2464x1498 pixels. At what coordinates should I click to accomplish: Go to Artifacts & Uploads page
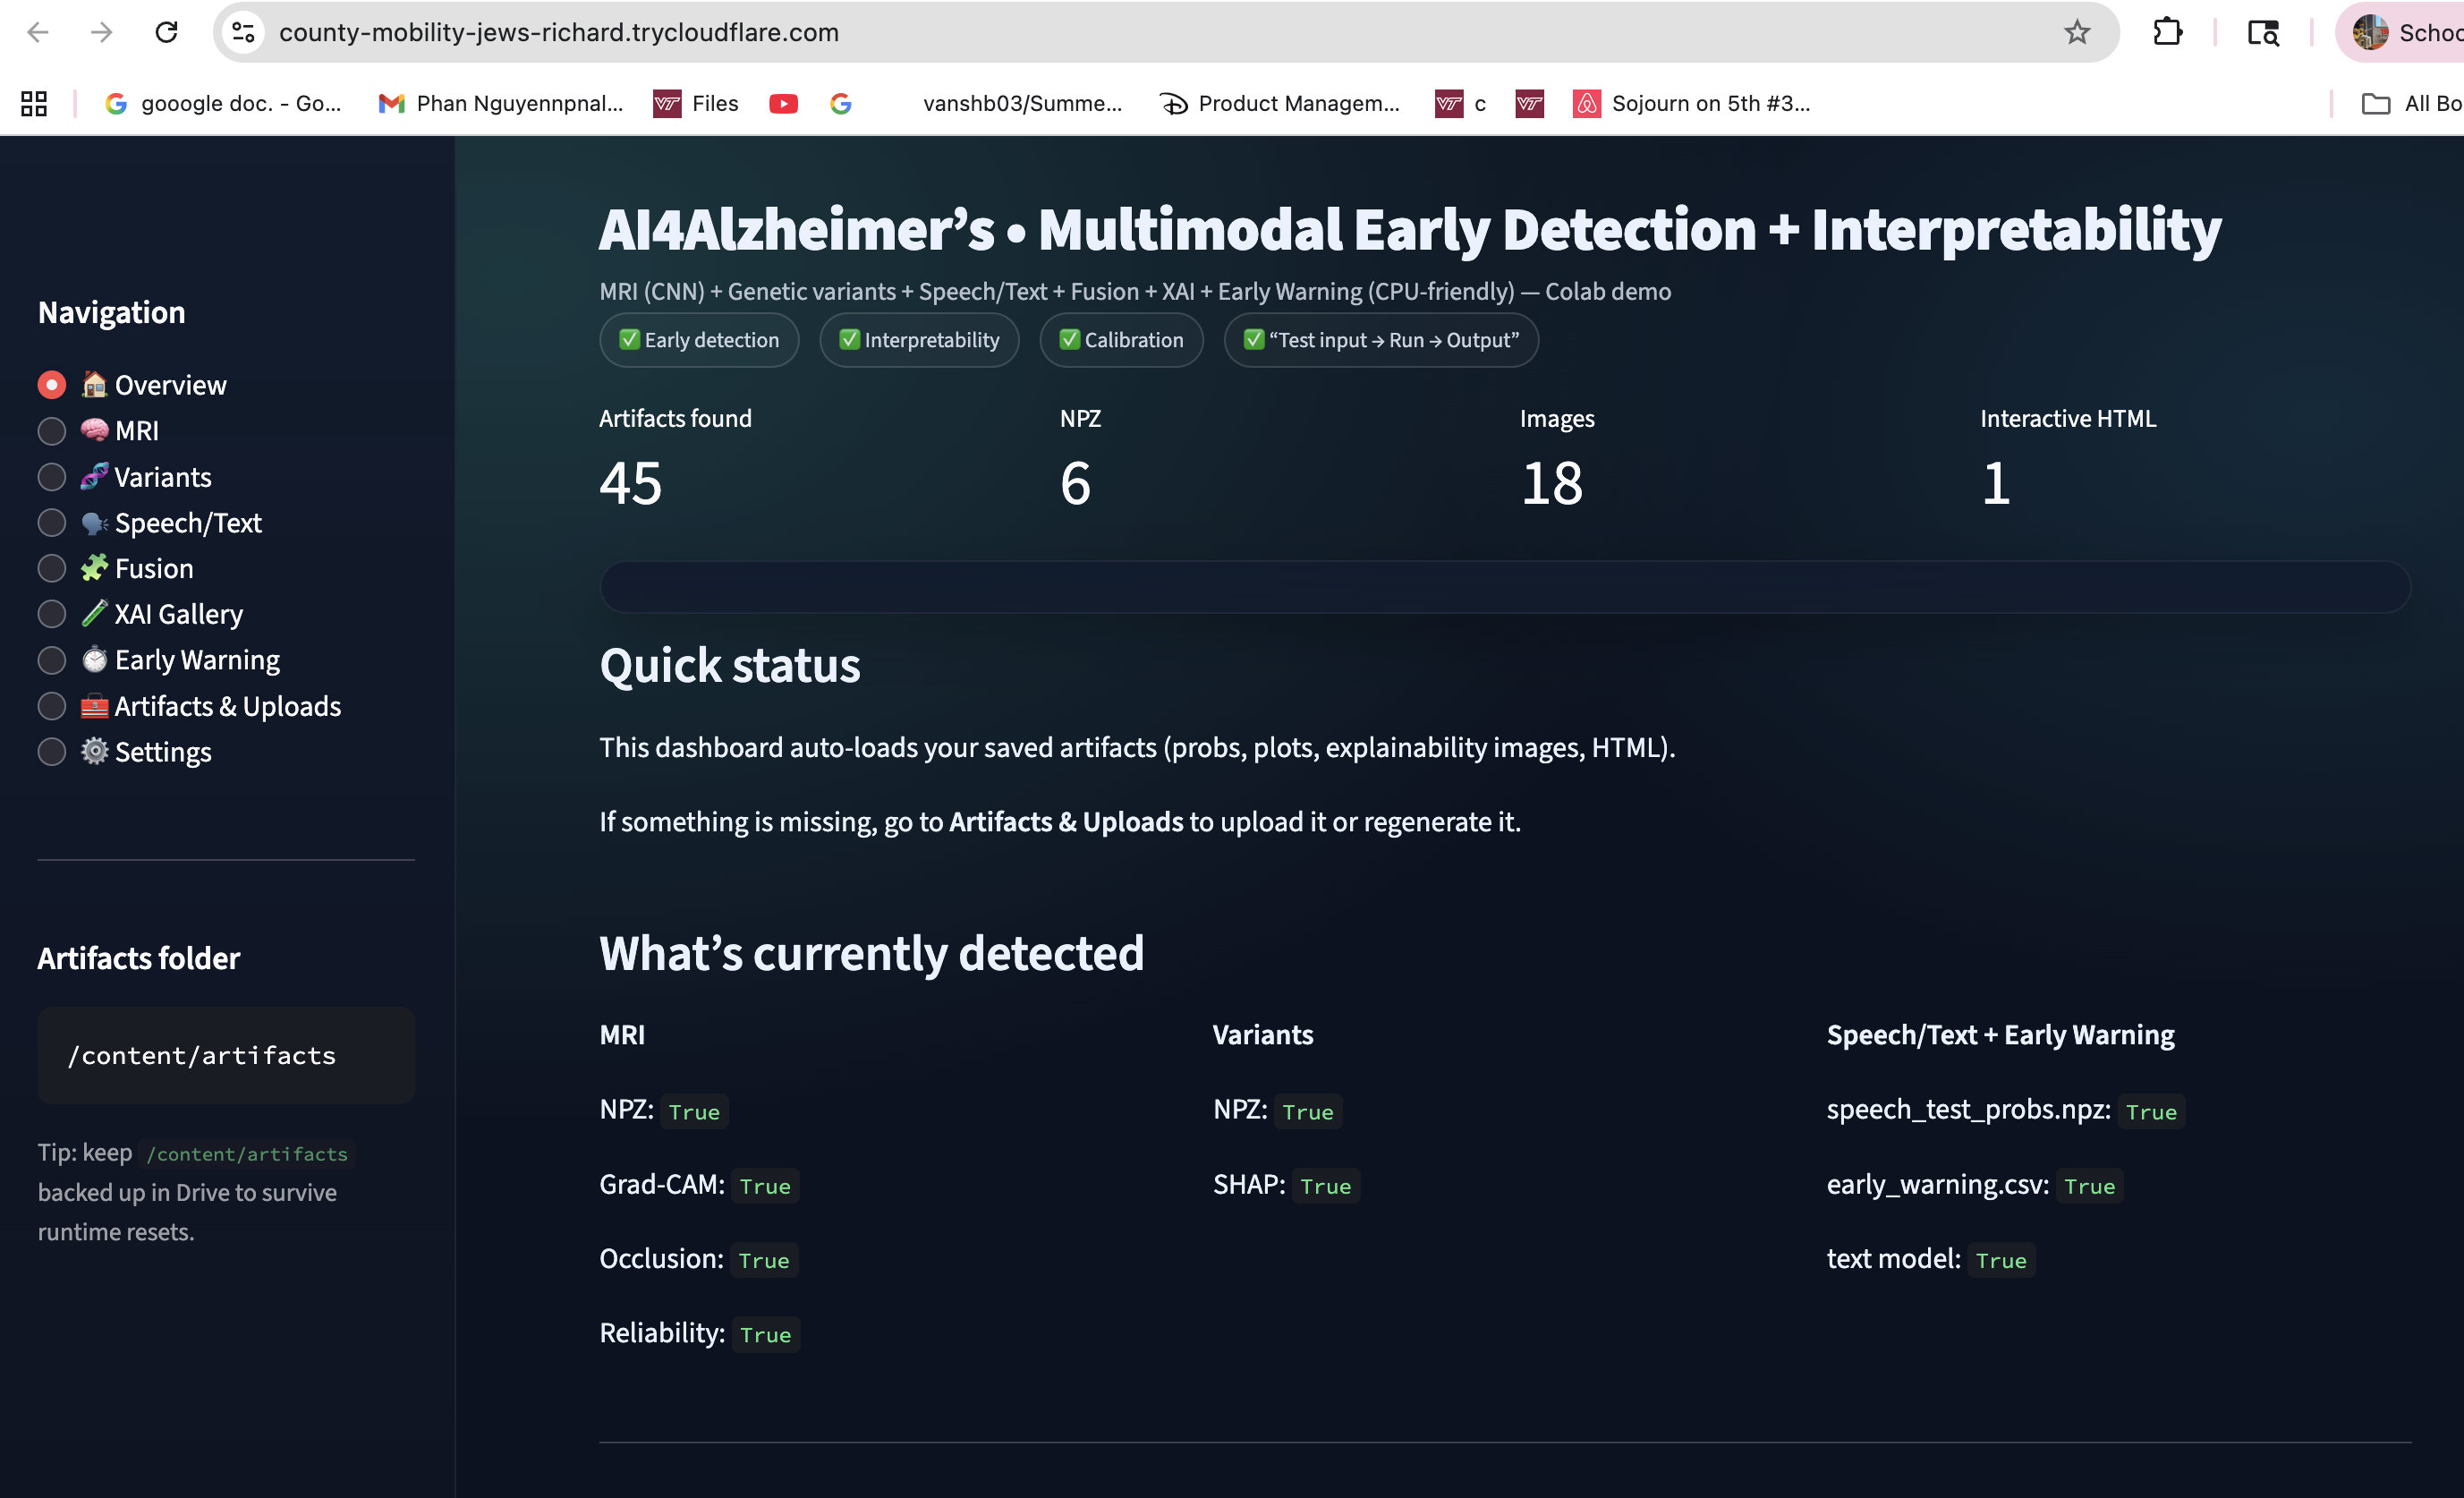52,706
